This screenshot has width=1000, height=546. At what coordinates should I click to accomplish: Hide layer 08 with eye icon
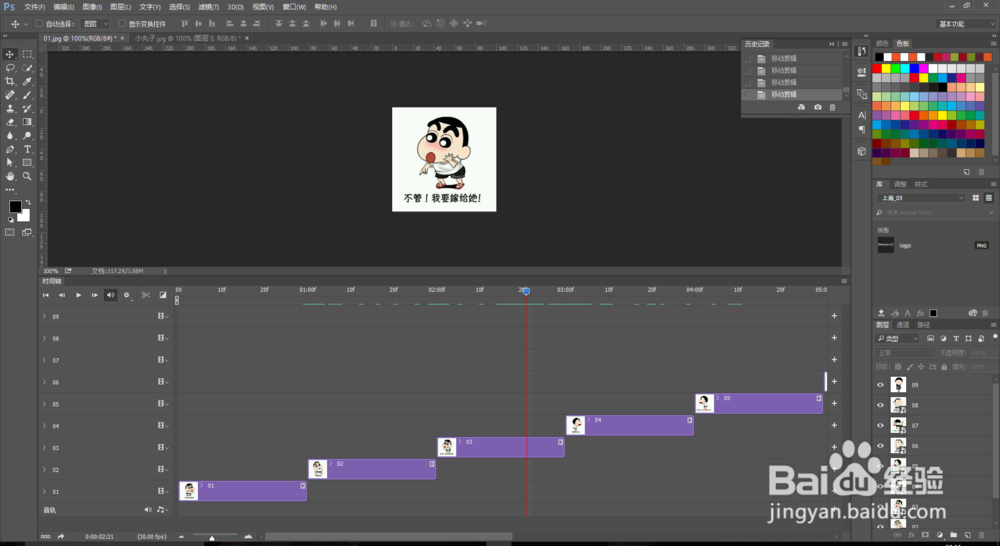click(x=880, y=405)
